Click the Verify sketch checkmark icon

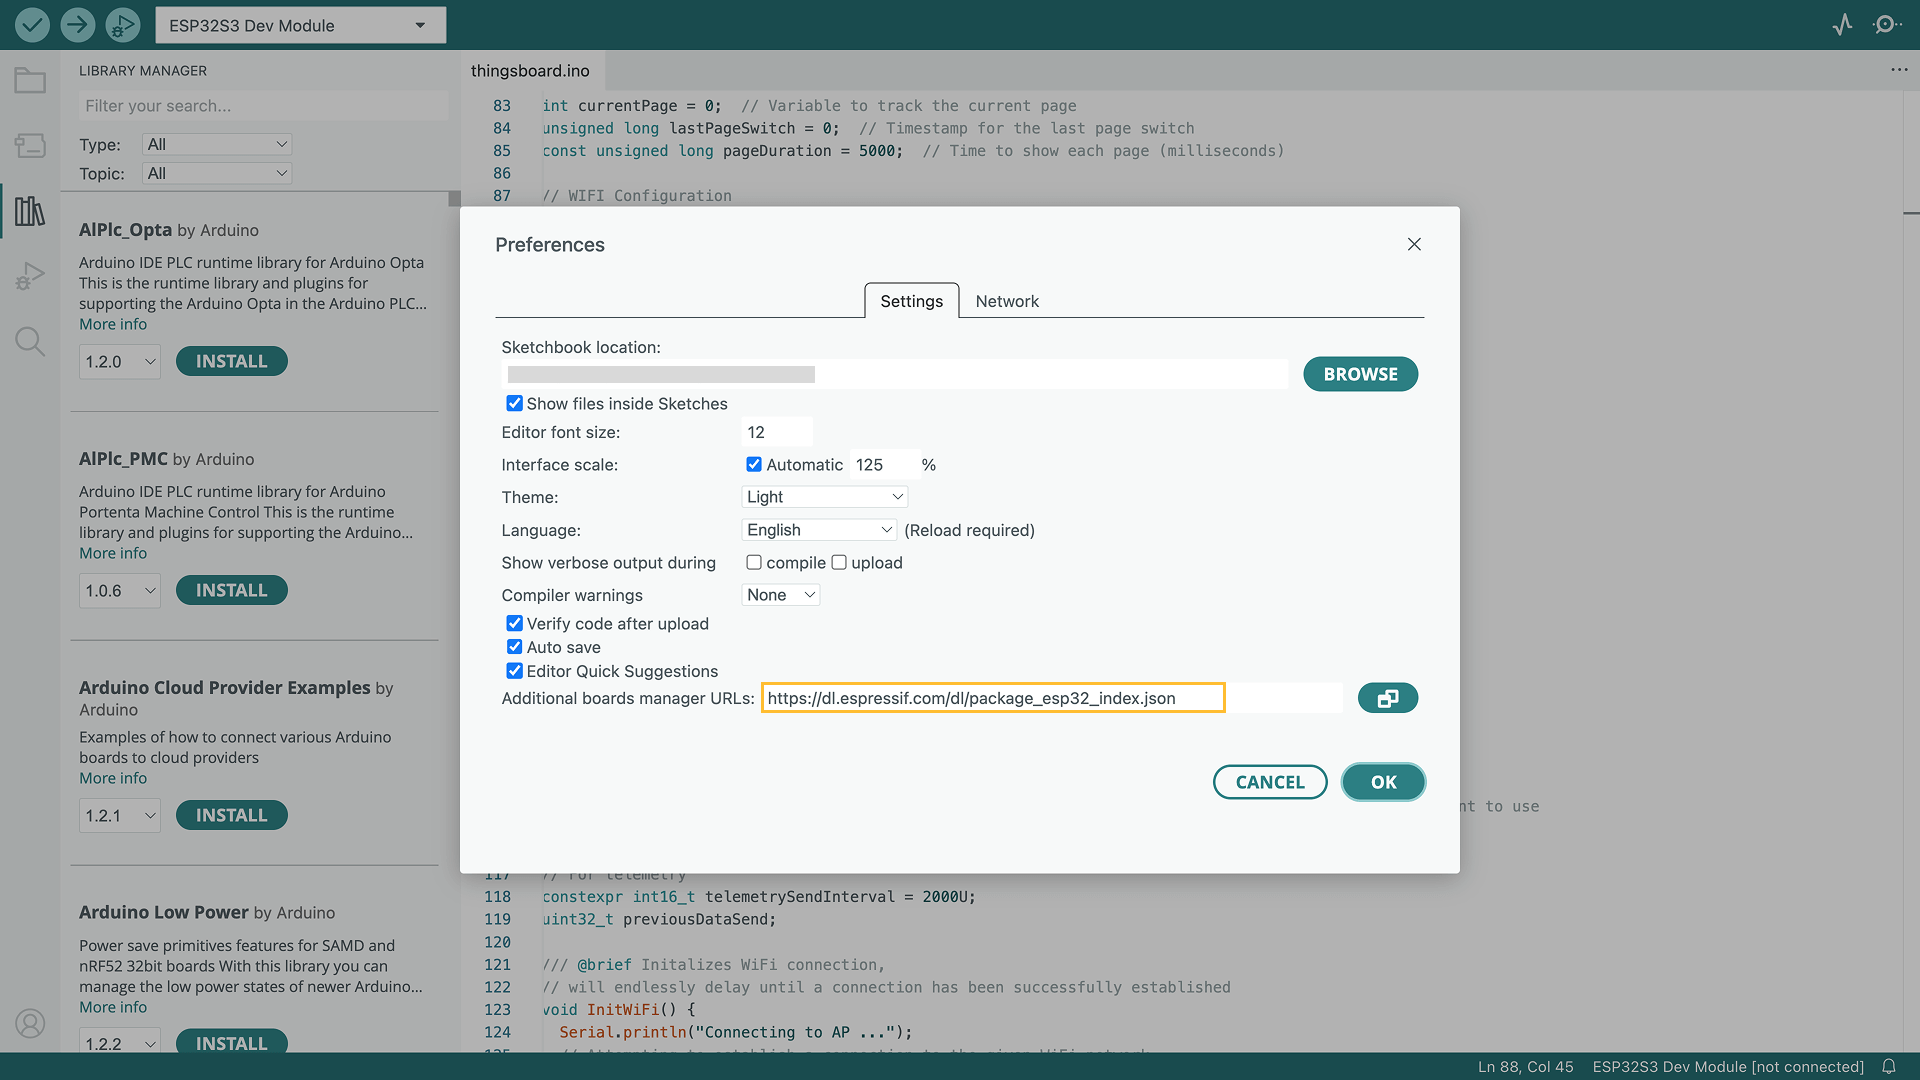point(32,24)
